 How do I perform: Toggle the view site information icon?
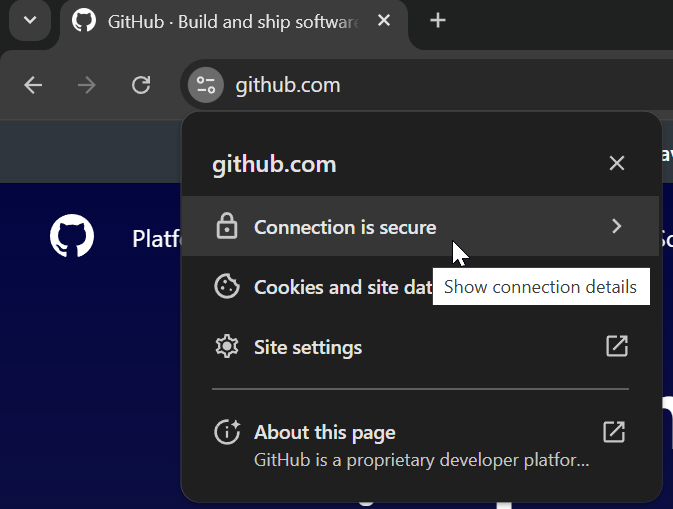(x=206, y=85)
